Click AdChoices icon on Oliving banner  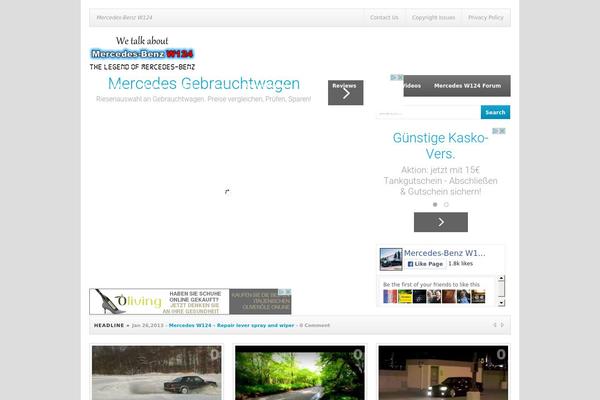point(281,292)
